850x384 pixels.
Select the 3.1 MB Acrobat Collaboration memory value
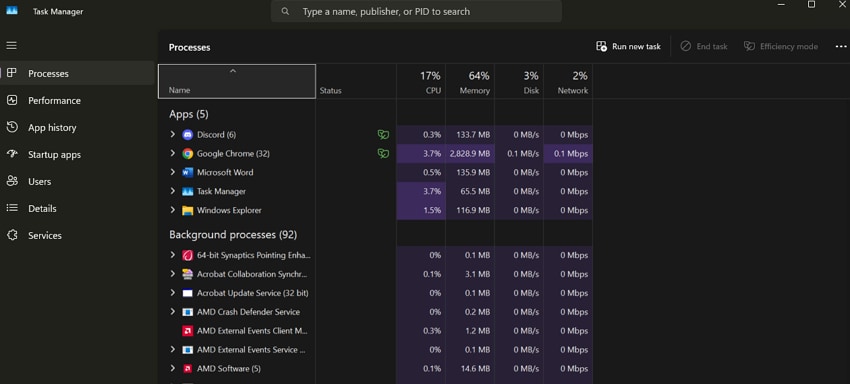[x=470, y=274]
